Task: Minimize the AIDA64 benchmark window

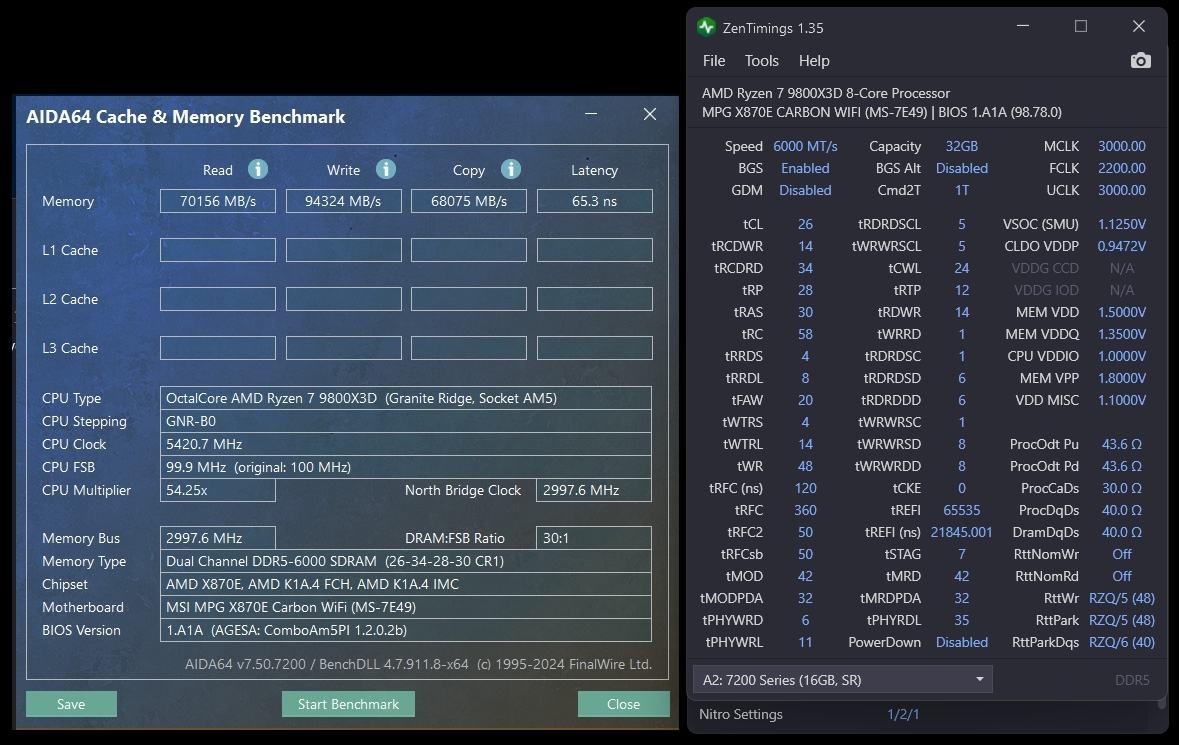Action: coord(591,114)
